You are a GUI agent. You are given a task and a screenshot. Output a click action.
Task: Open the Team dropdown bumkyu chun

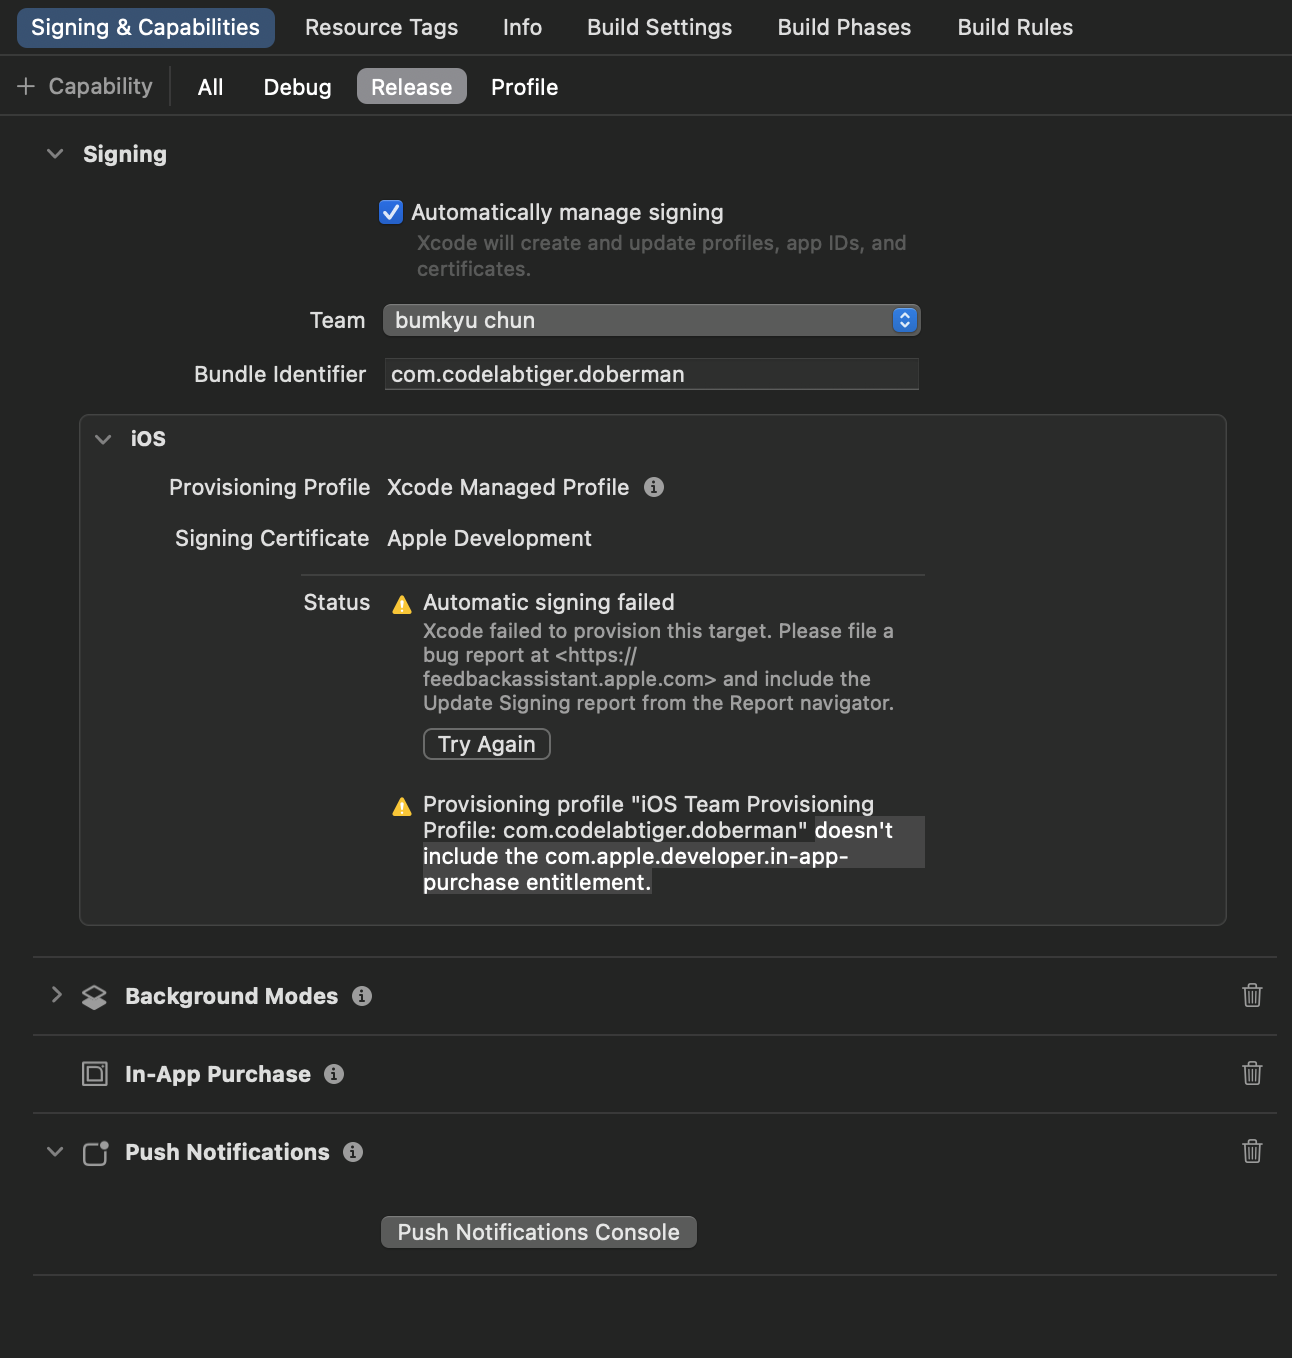tap(651, 320)
